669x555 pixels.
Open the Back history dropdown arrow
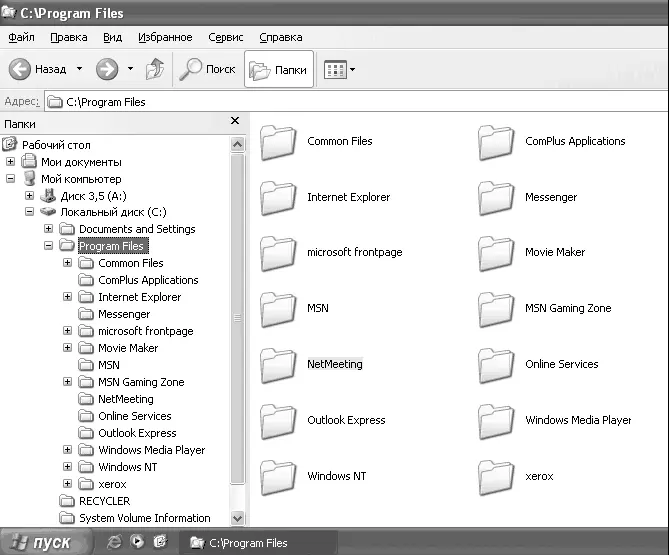[x=78, y=69]
